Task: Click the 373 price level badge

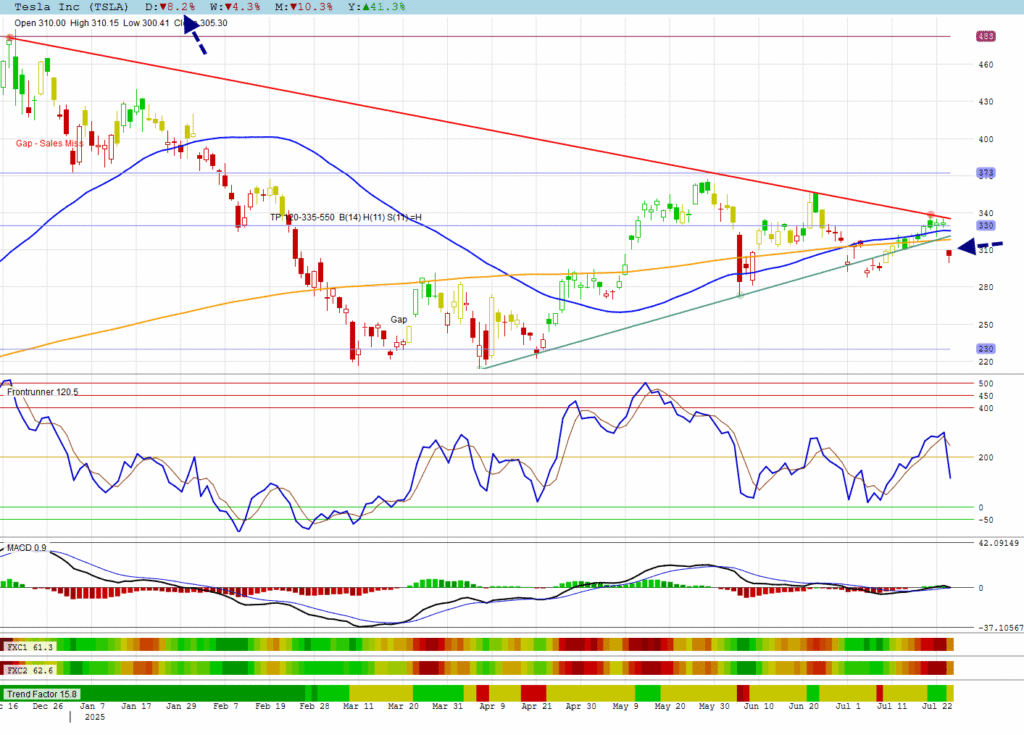Action: coord(985,173)
